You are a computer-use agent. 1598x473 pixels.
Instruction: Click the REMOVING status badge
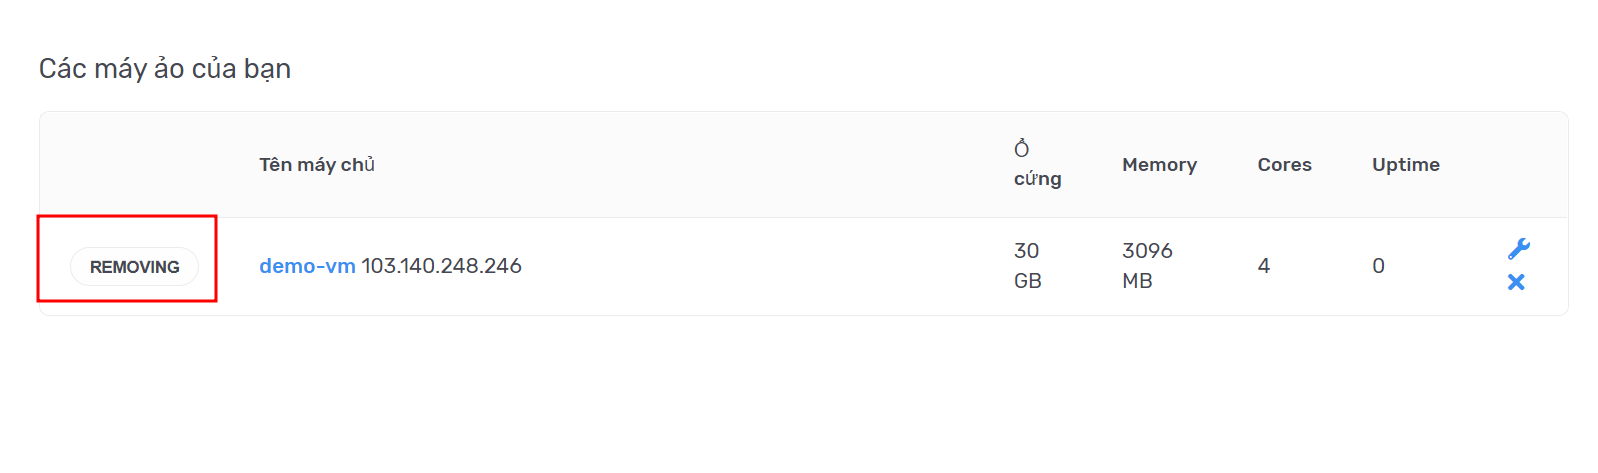134,267
